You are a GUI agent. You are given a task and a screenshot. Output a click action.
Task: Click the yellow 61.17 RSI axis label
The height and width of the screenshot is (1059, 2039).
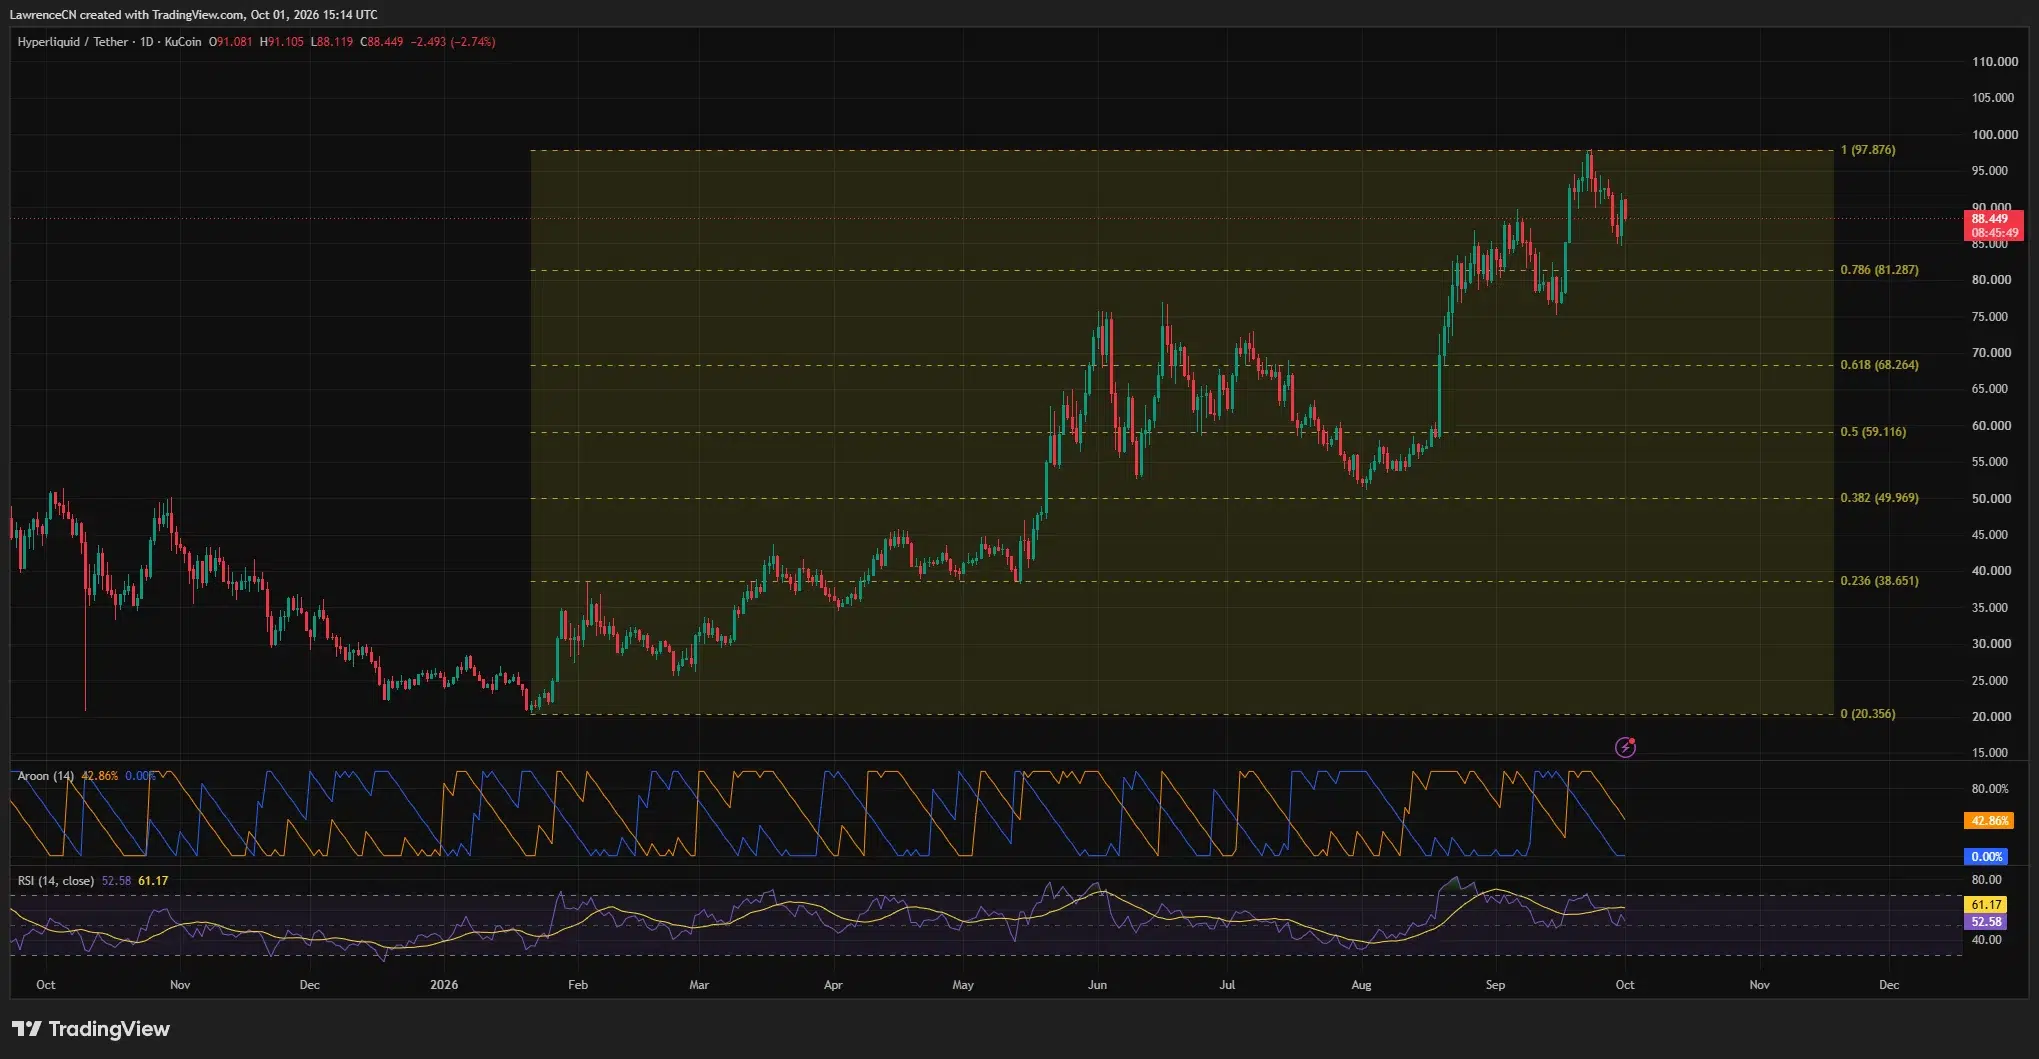[x=1986, y=905]
